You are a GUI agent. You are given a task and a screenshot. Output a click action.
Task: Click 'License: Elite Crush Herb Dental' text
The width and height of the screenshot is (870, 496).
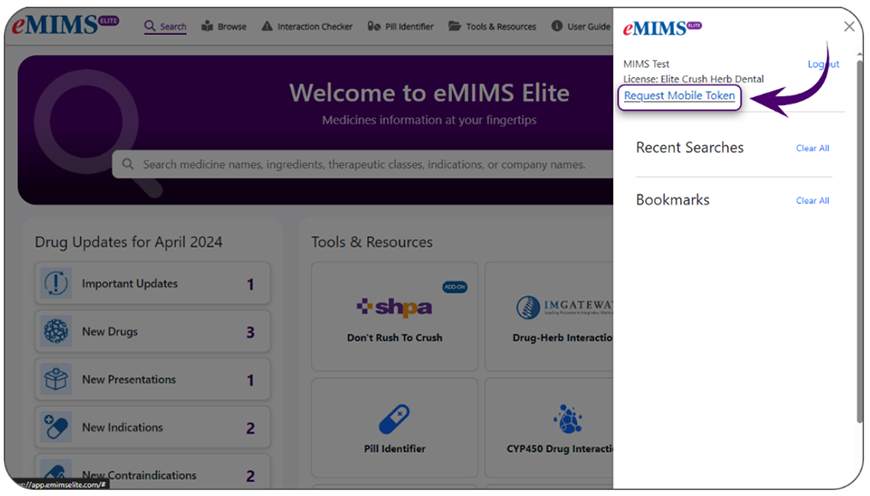(694, 79)
